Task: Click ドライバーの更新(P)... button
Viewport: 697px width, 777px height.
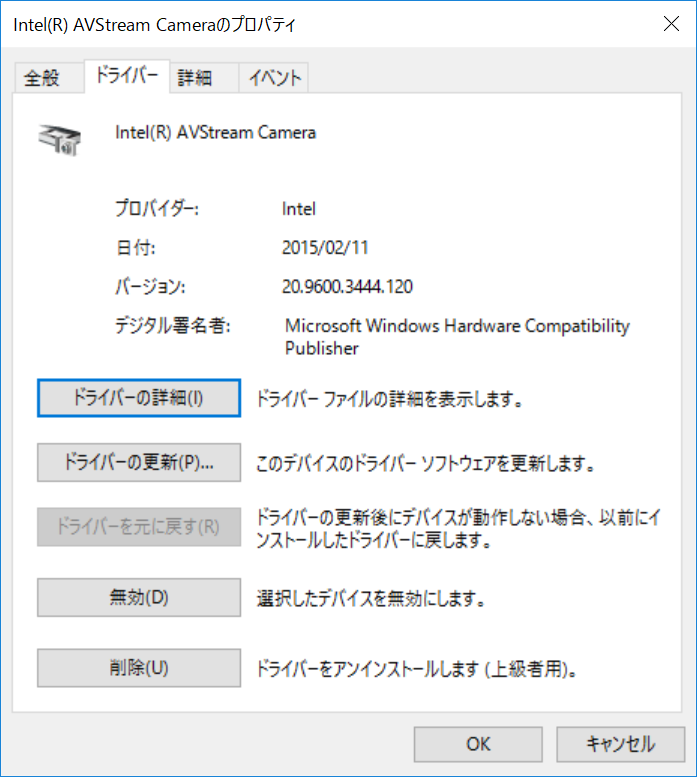Action: 139,462
